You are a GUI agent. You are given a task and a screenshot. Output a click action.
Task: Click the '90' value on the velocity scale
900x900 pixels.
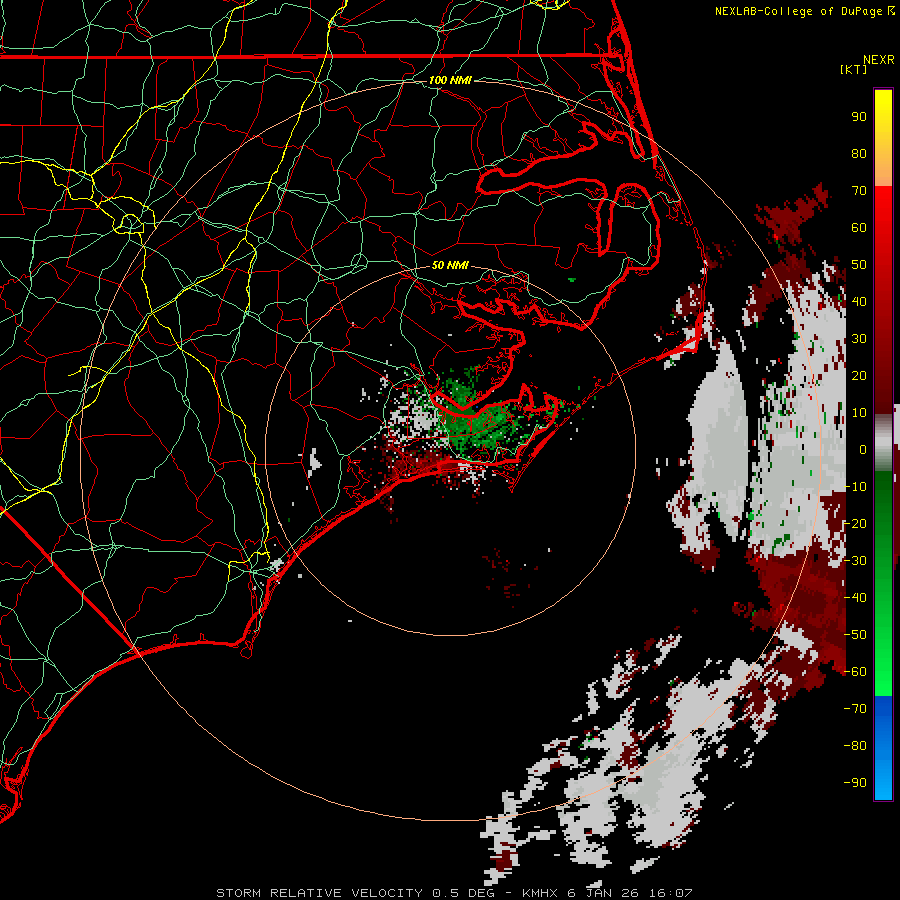[859, 117]
